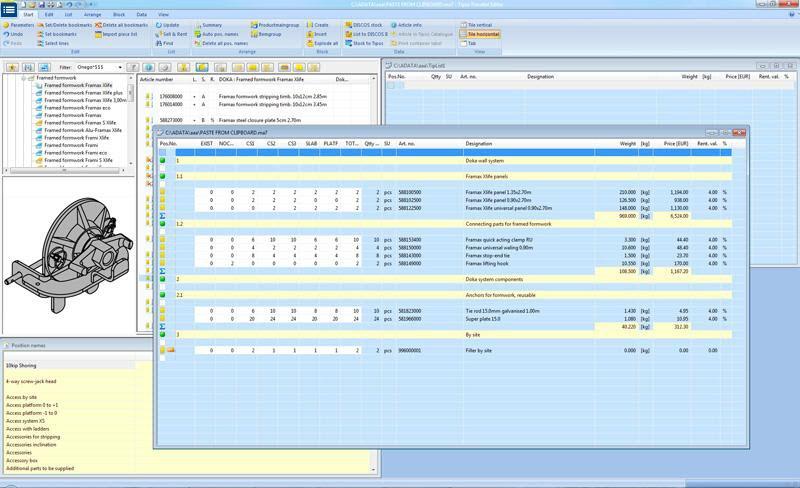Open the View ribbon tab
Viewport: 800px width, 488px height.
[163, 15]
